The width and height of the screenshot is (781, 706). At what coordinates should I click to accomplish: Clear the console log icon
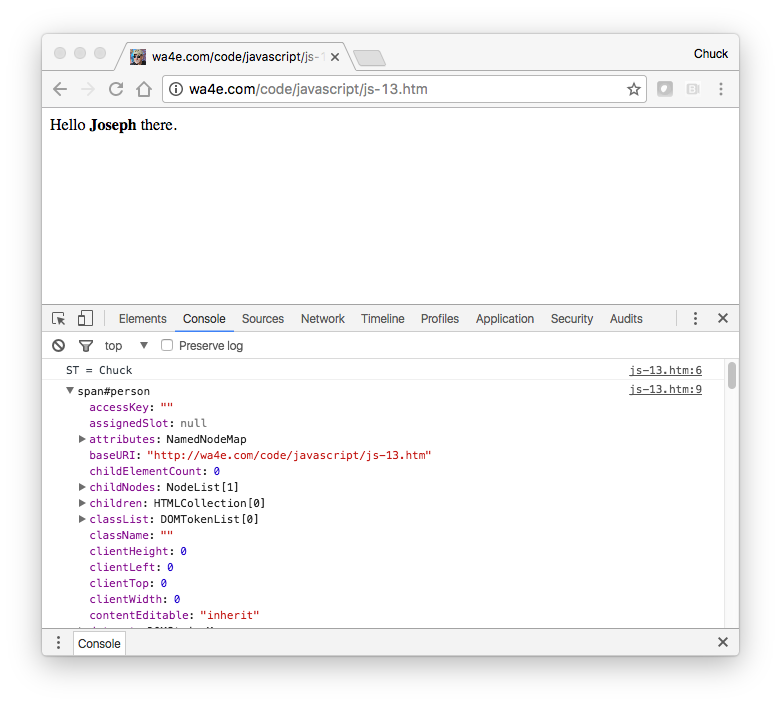click(58, 345)
